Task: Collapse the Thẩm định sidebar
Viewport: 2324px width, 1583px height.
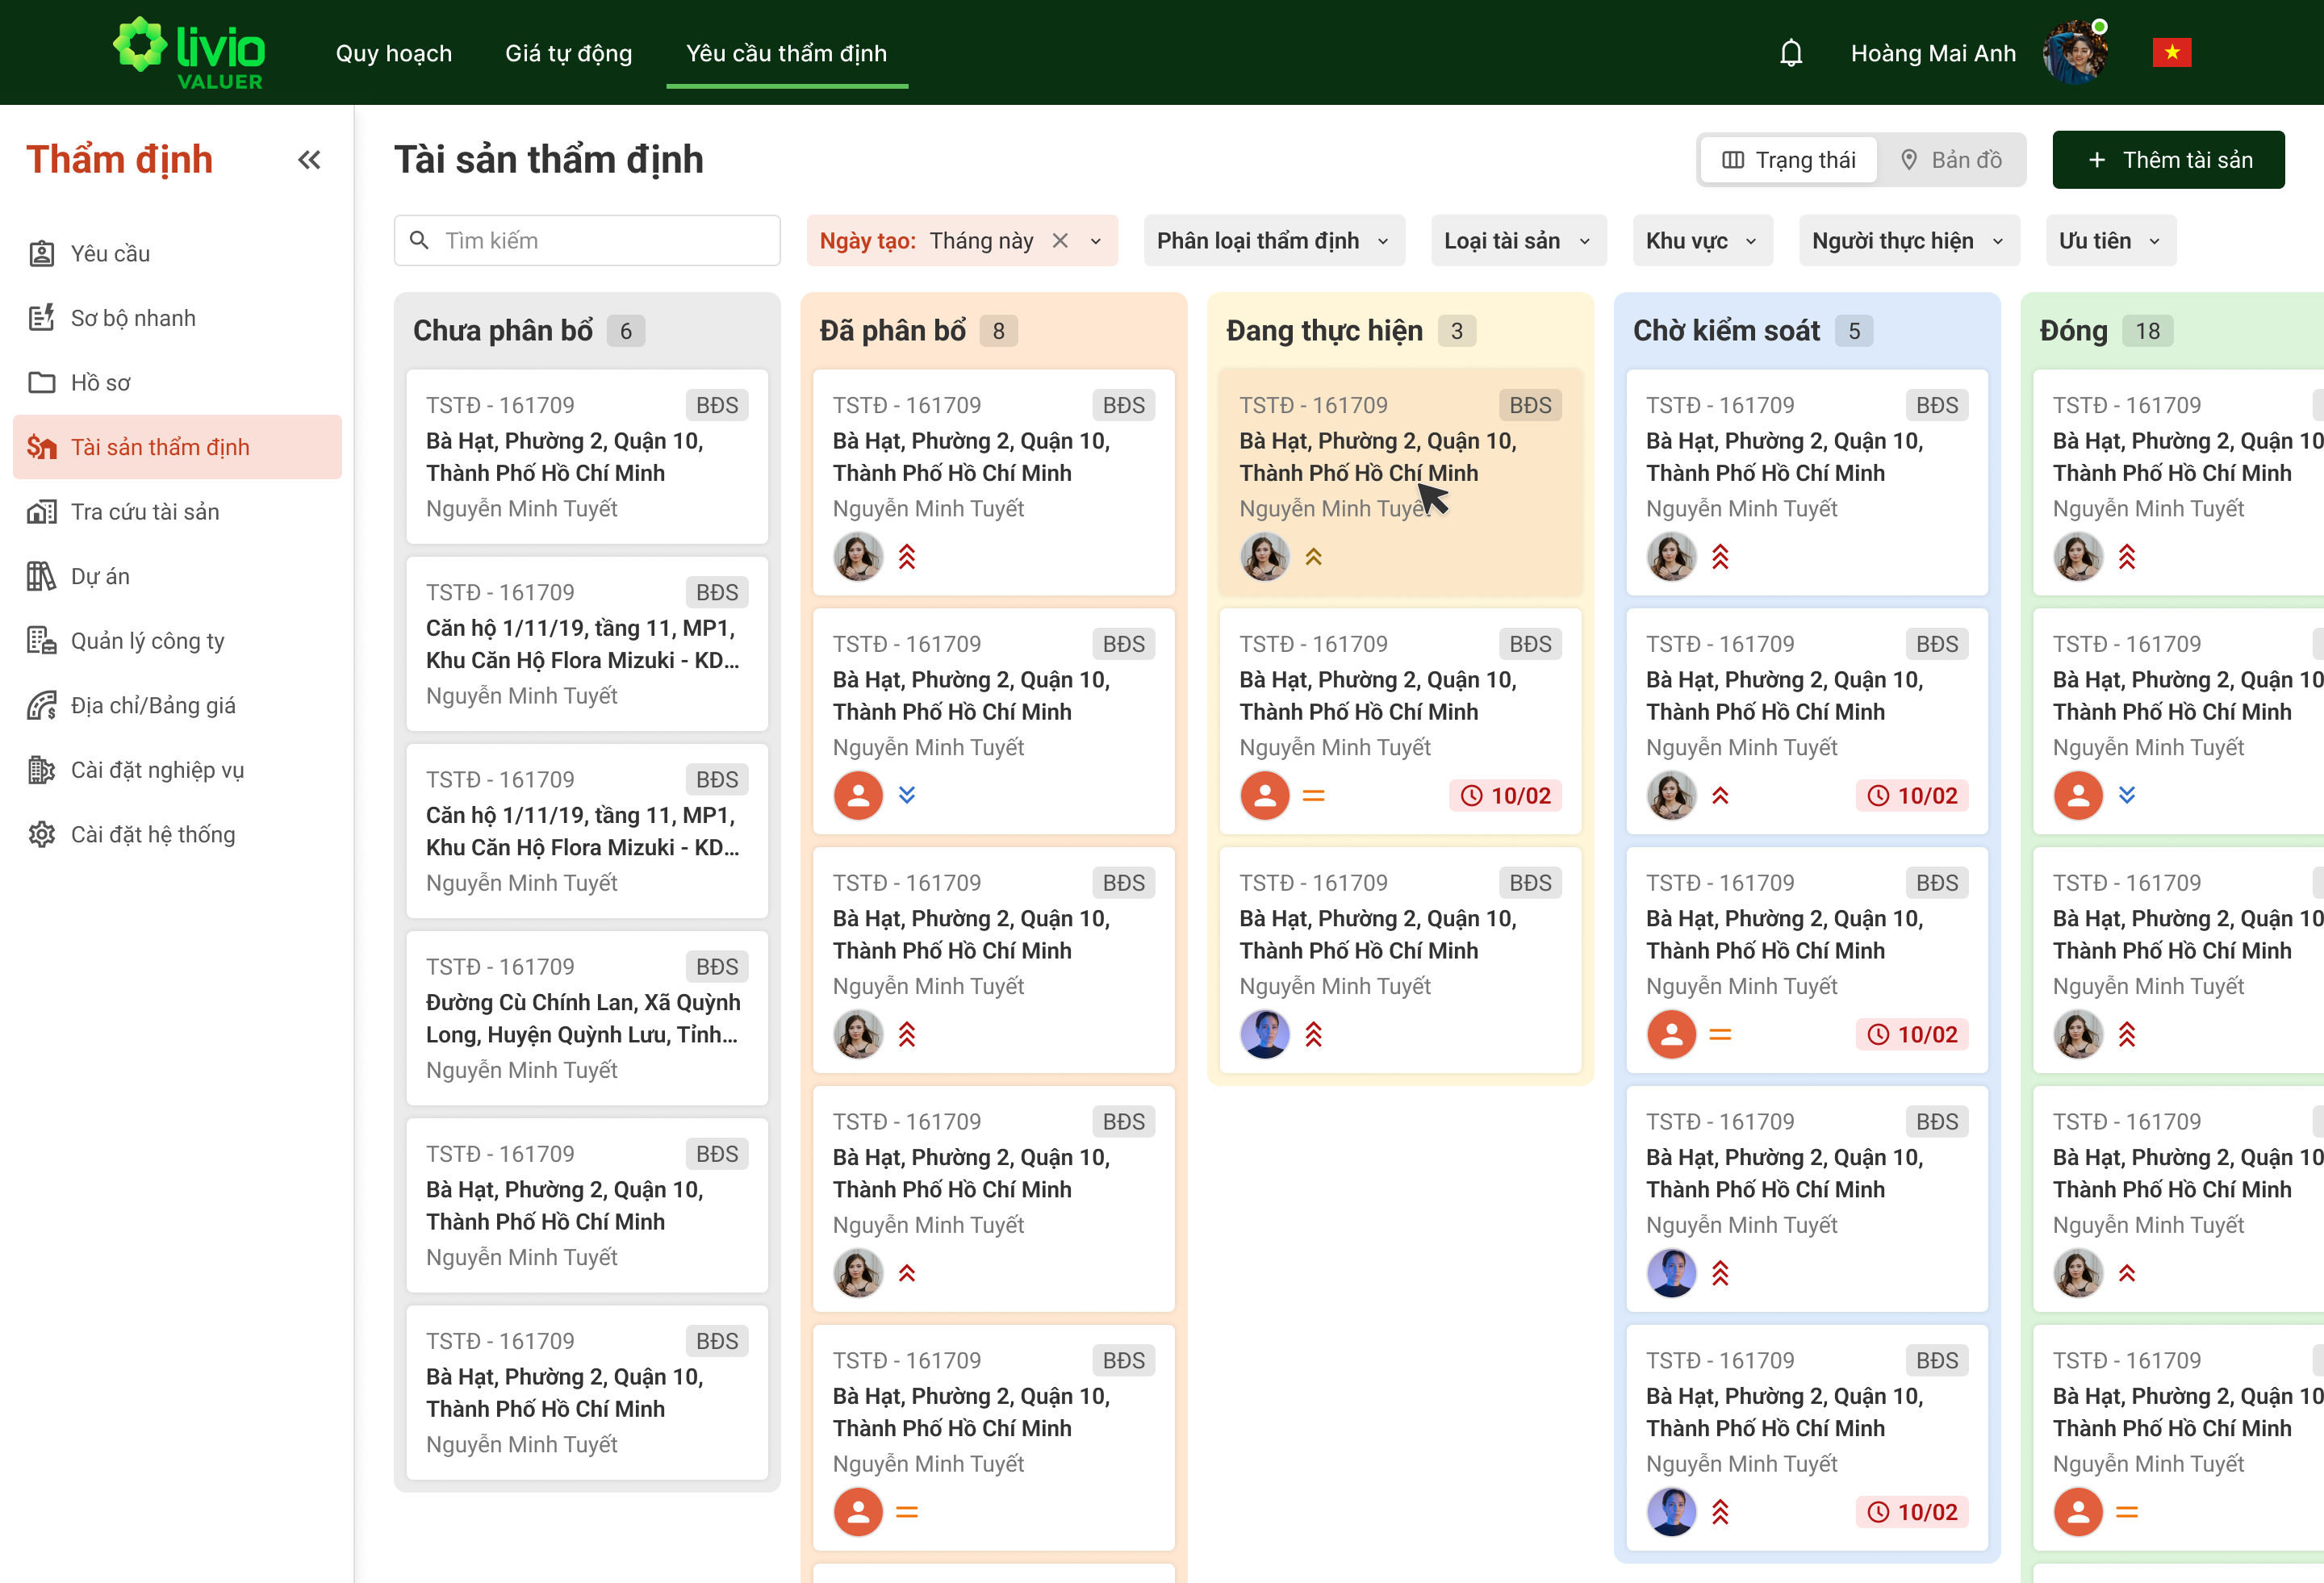Action: coord(309,160)
